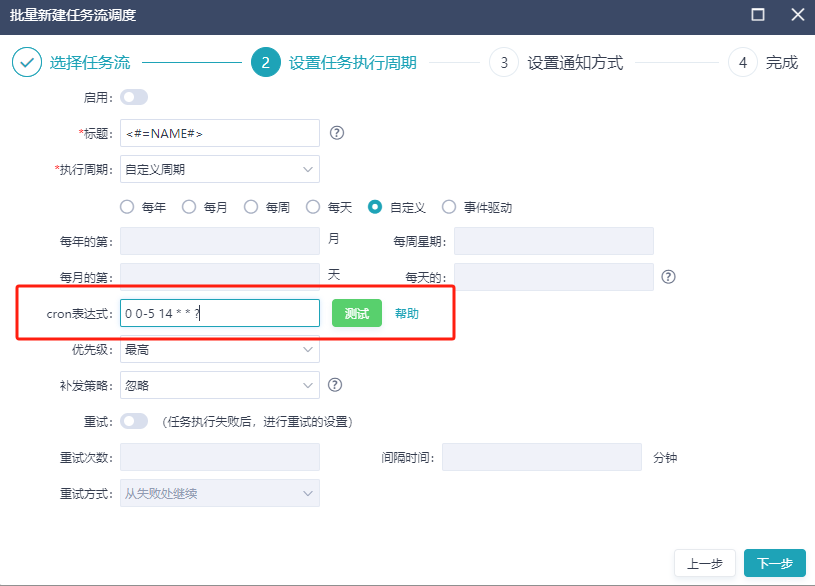Click the help icon next to 标题 field
Screen dimensions: 815x586
pos(337,133)
